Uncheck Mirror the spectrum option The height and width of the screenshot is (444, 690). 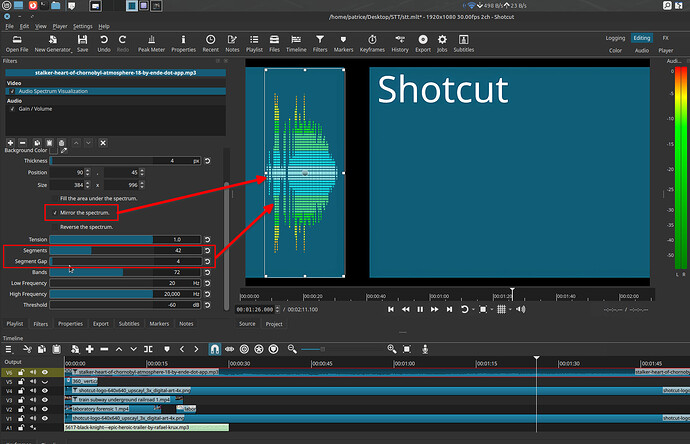click(x=55, y=213)
